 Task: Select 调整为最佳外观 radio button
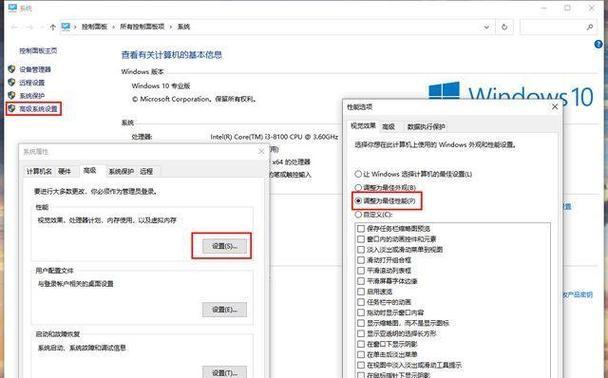[358, 188]
